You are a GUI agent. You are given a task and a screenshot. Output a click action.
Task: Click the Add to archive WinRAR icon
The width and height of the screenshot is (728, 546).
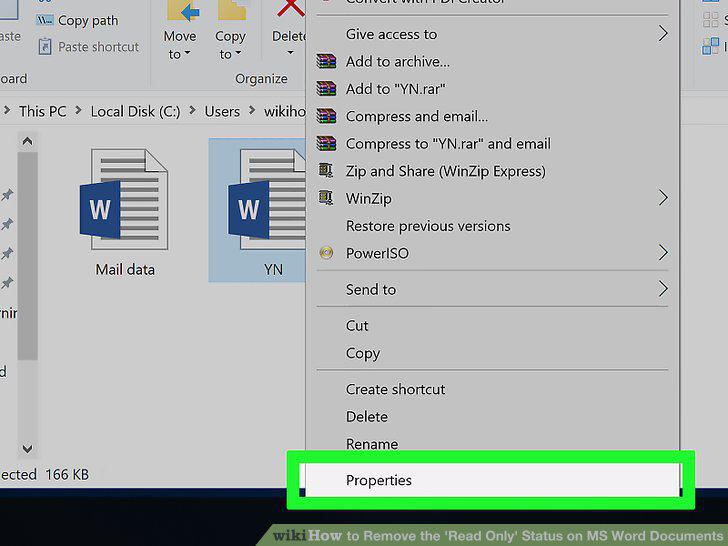(326, 61)
